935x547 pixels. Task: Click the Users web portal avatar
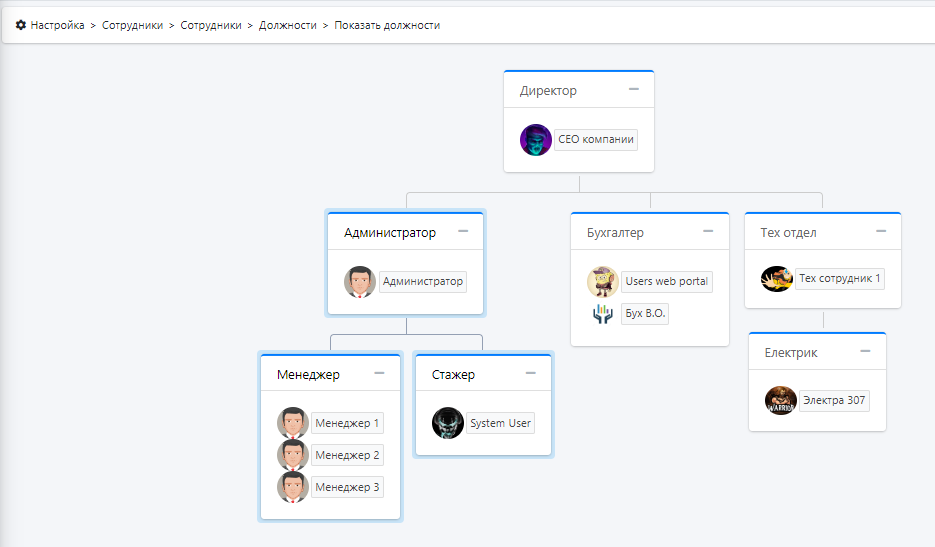(x=603, y=282)
